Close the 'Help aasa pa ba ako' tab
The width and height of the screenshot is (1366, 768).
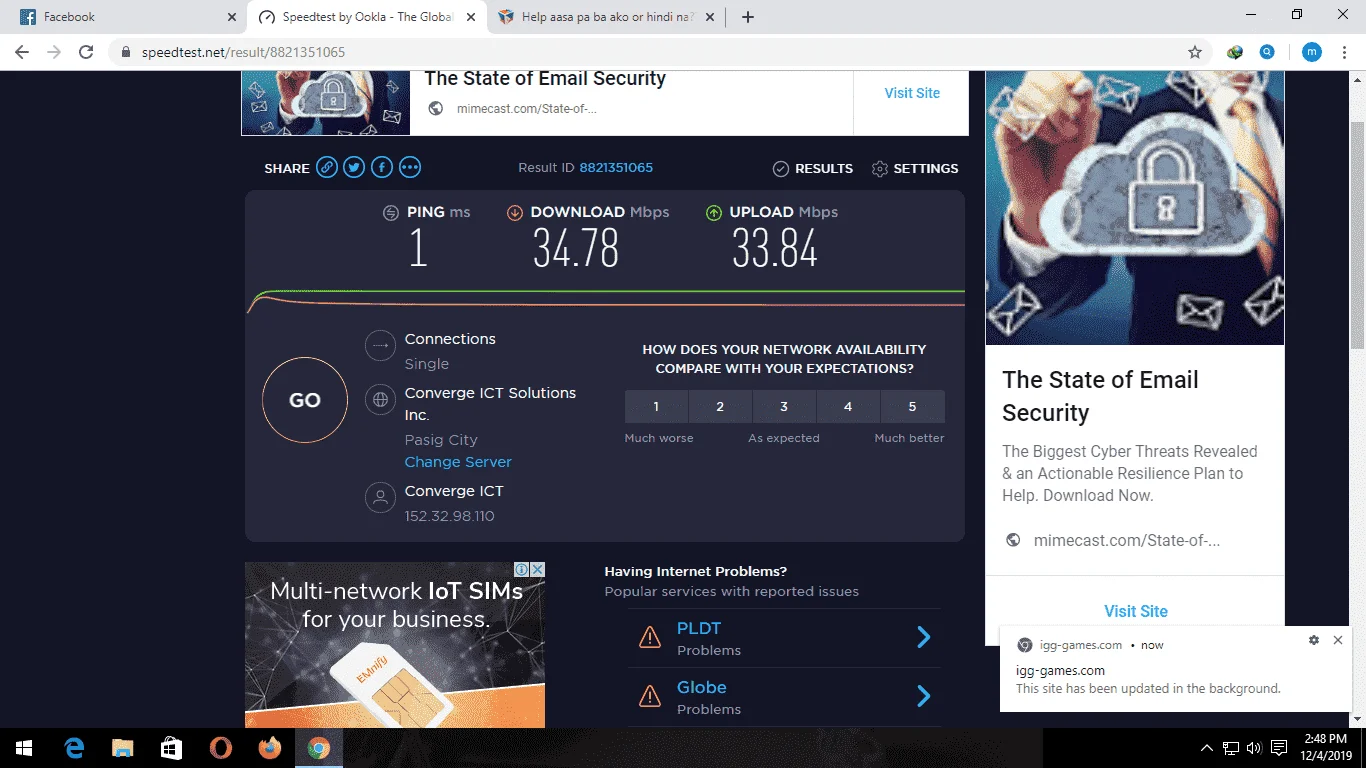[712, 17]
